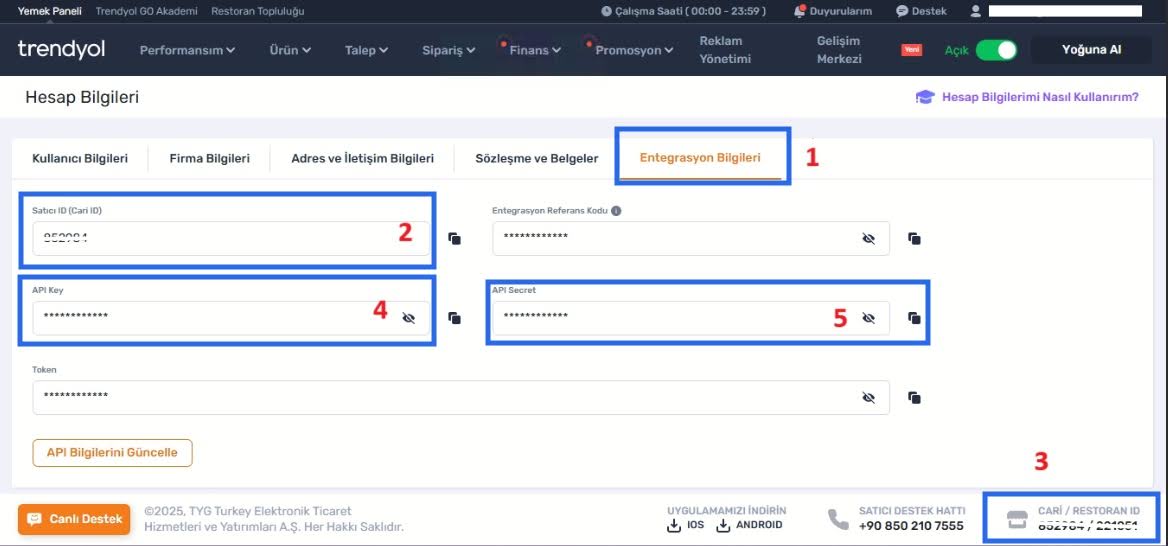The height and width of the screenshot is (546, 1168).
Task: Click the API Secret field
Action: [691, 318]
